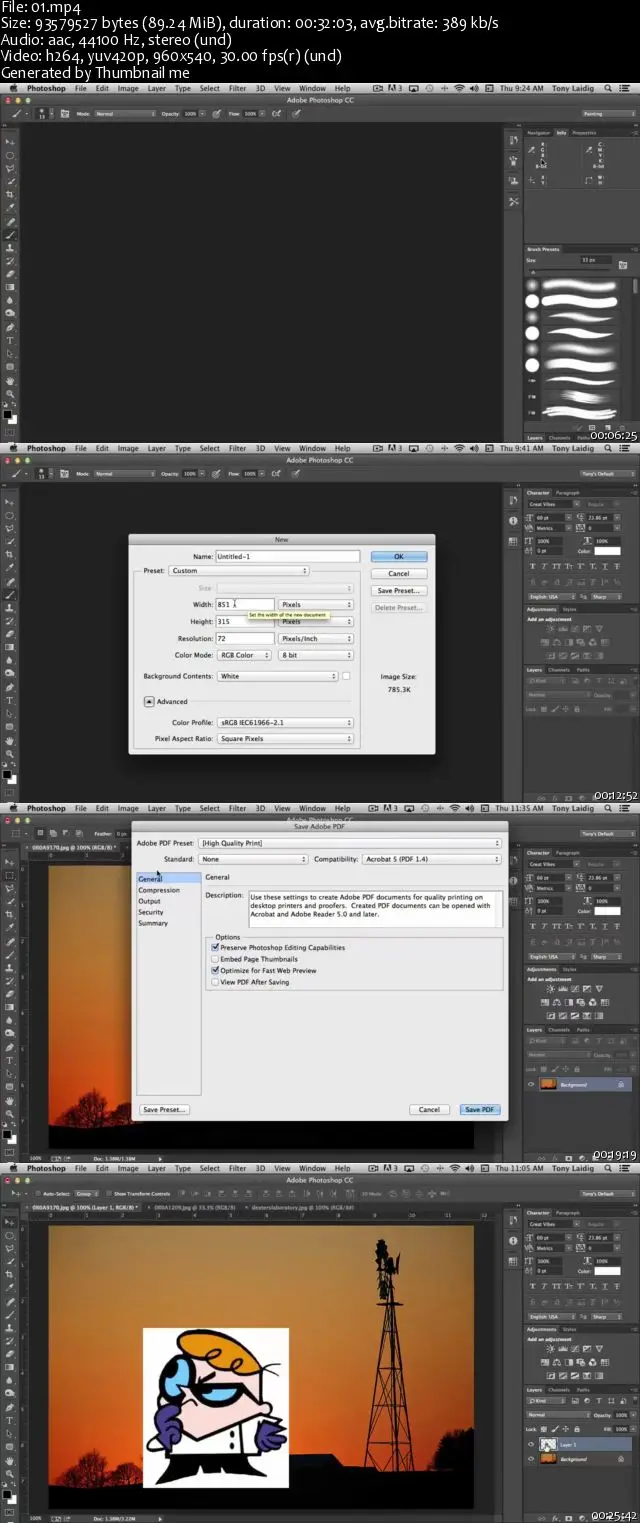Select the Shape tool in the Dexter frame
The image size is (640, 1523).
tap(10, 1447)
